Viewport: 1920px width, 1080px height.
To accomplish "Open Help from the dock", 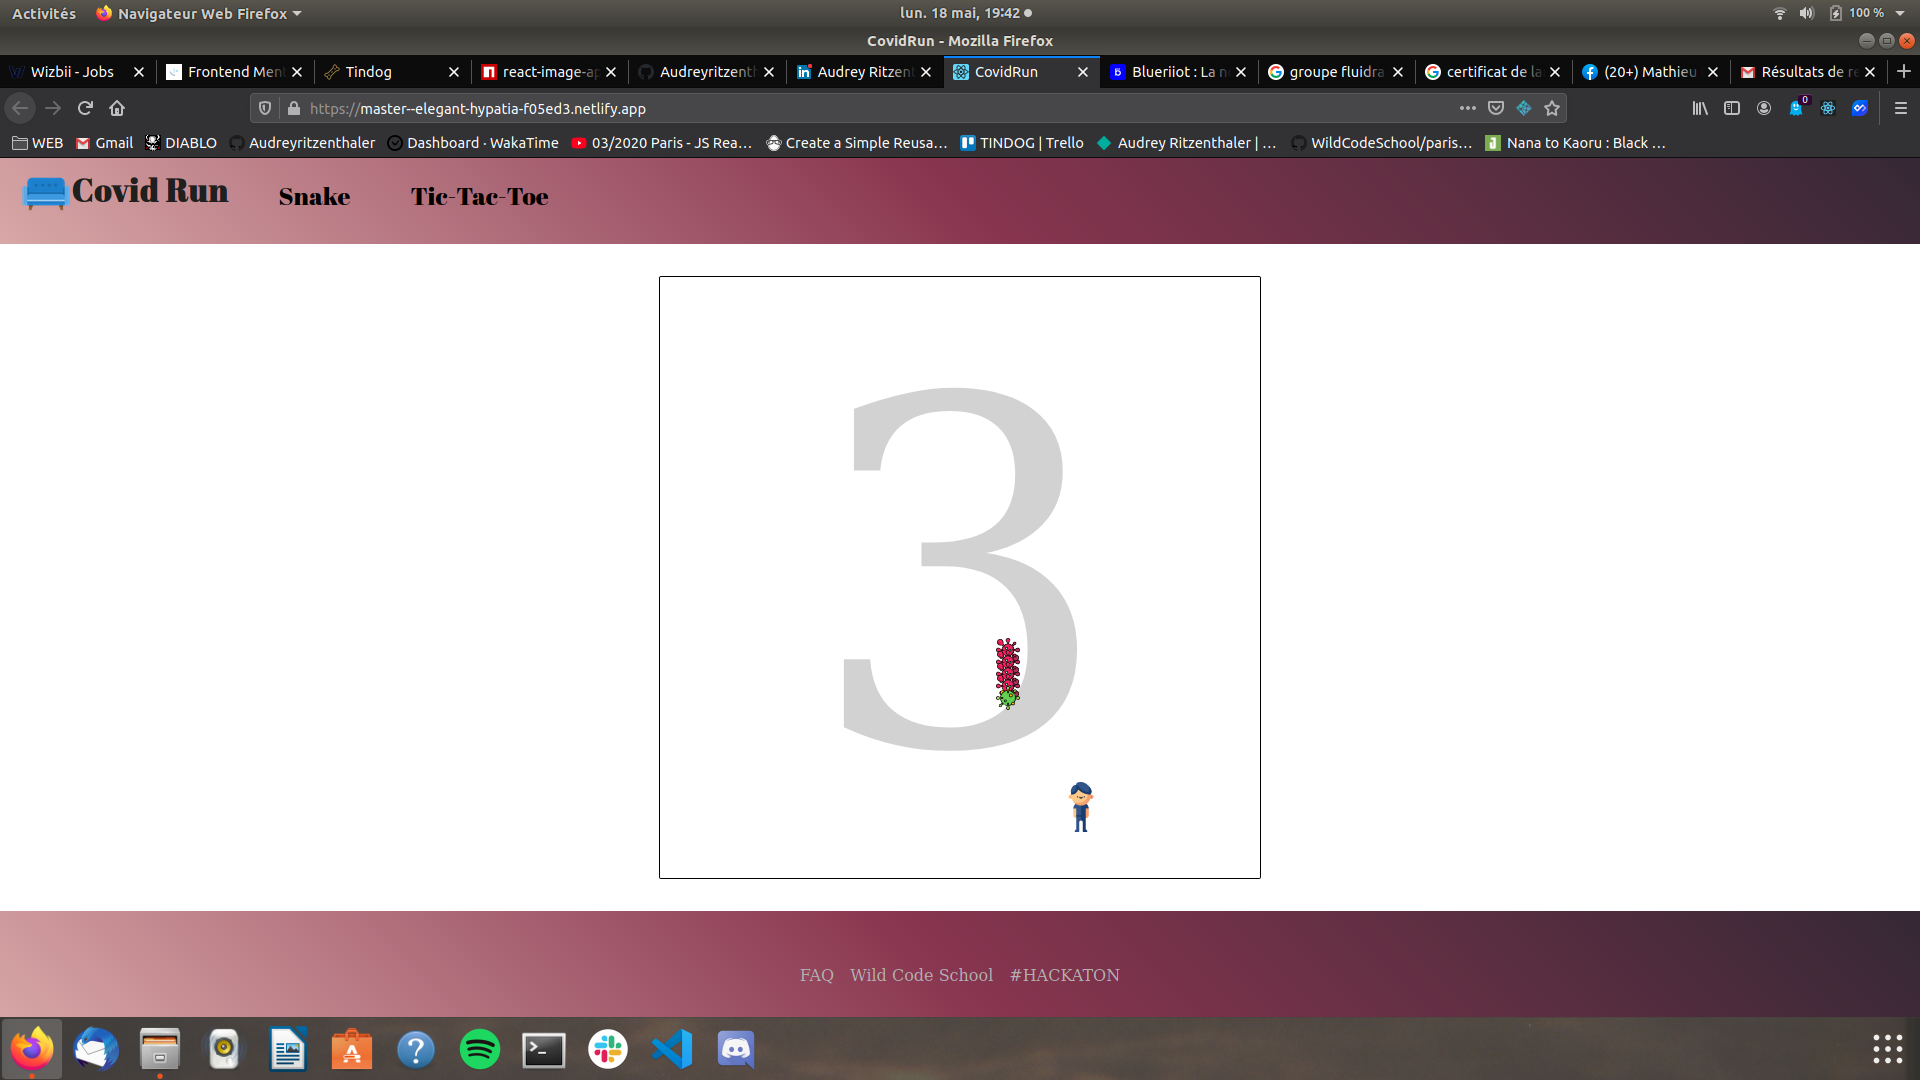I will 416,1049.
